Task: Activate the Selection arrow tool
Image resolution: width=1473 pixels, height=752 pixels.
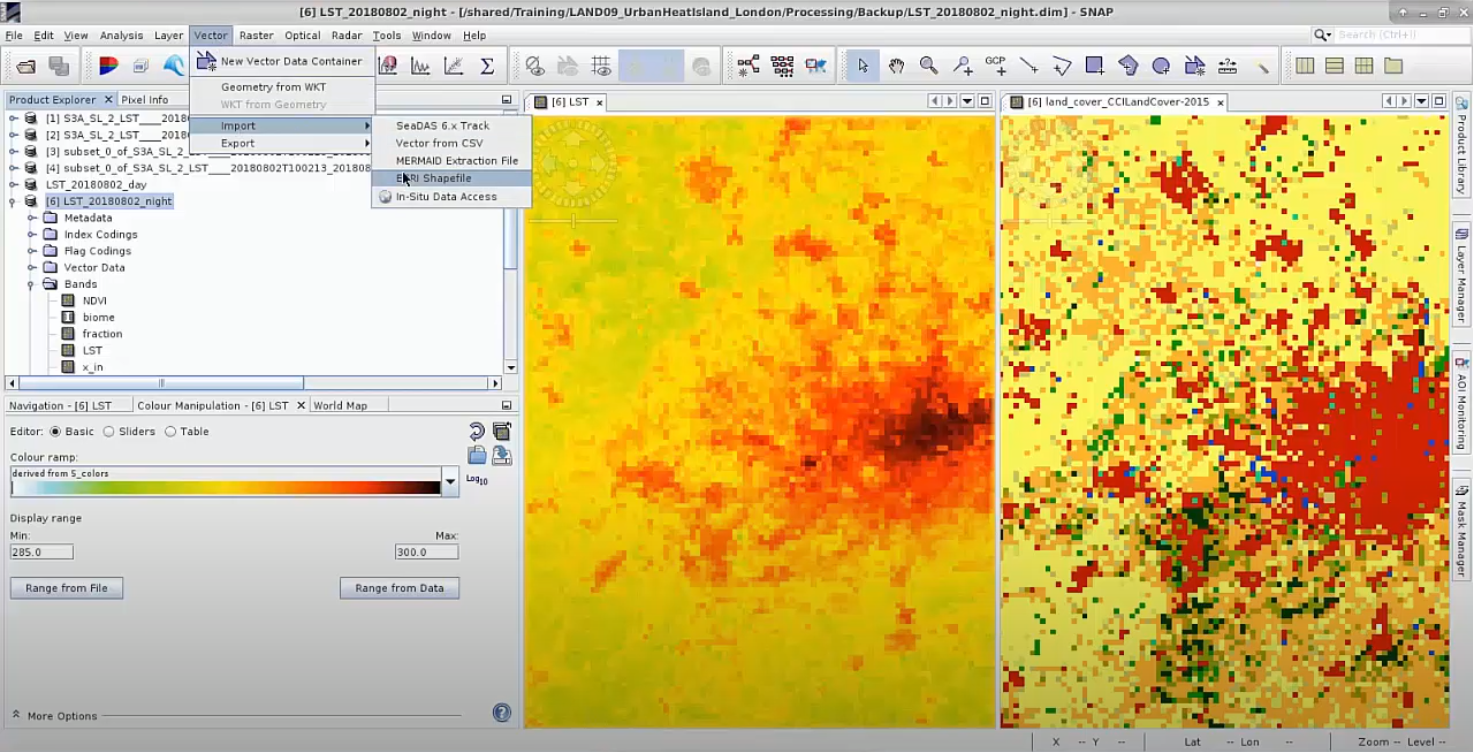Action: click(863, 66)
